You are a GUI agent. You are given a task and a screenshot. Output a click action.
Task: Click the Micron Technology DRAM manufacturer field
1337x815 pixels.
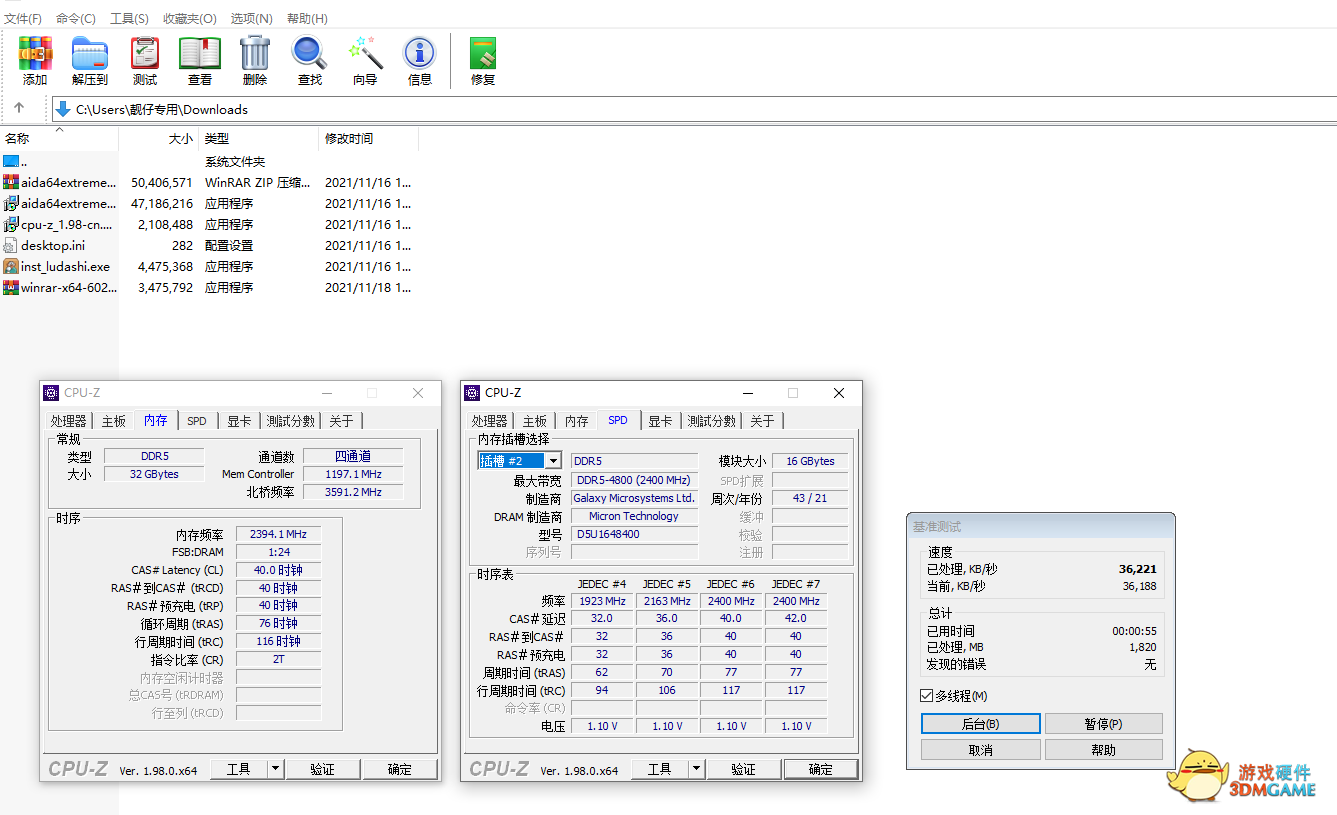coord(634,516)
